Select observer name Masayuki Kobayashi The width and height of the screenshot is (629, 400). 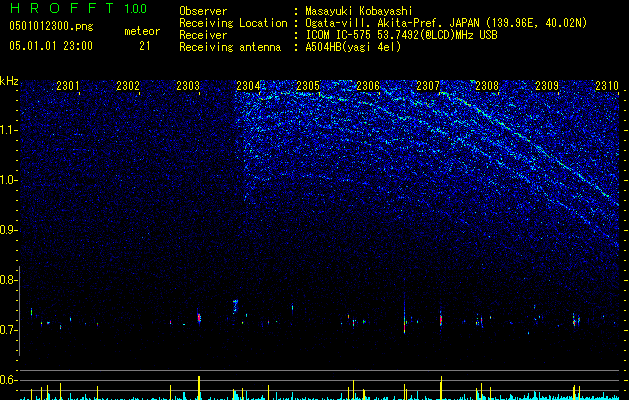click(x=359, y=11)
